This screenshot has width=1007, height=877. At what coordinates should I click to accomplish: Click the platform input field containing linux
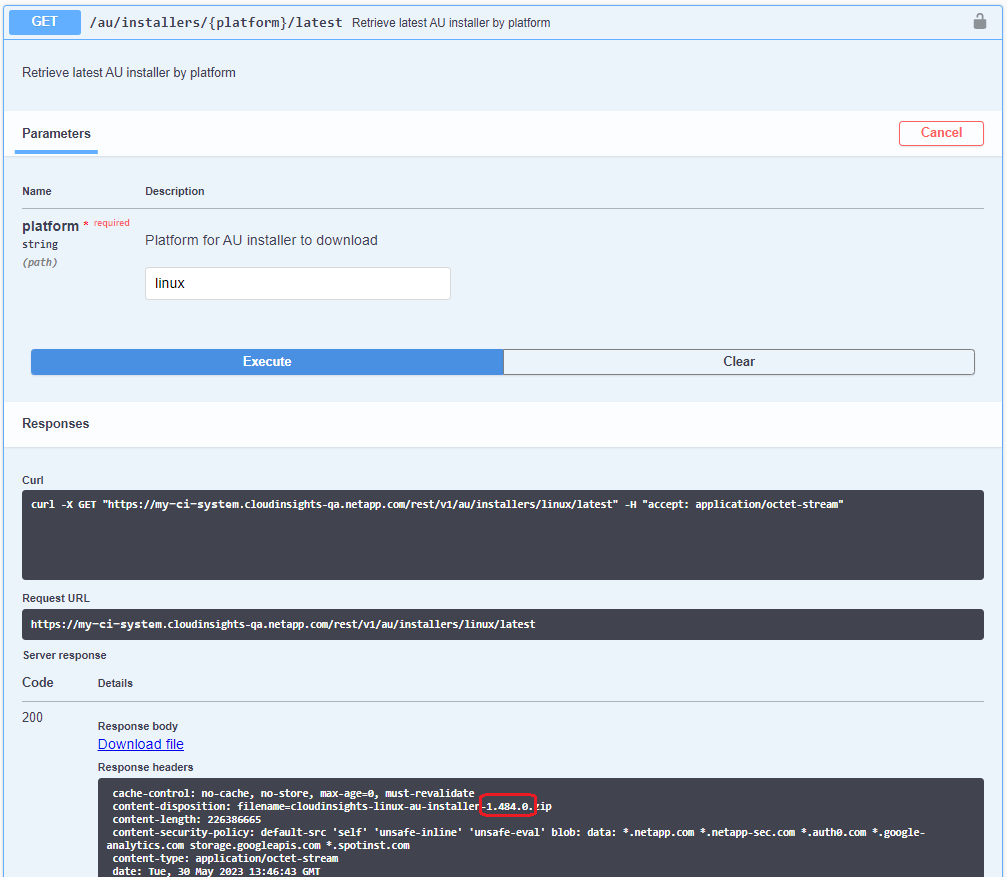[x=297, y=283]
